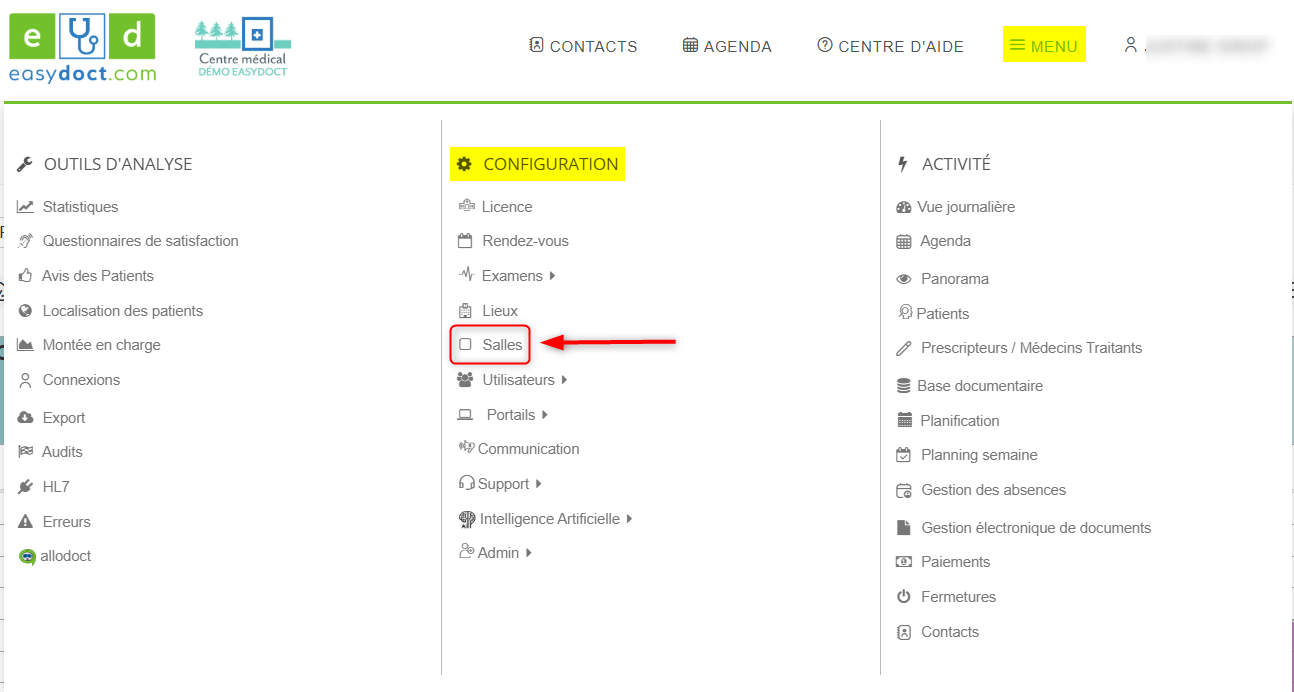Select Salles in the Configuration column
The height and width of the screenshot is (692, 1294).
point(501,345)
